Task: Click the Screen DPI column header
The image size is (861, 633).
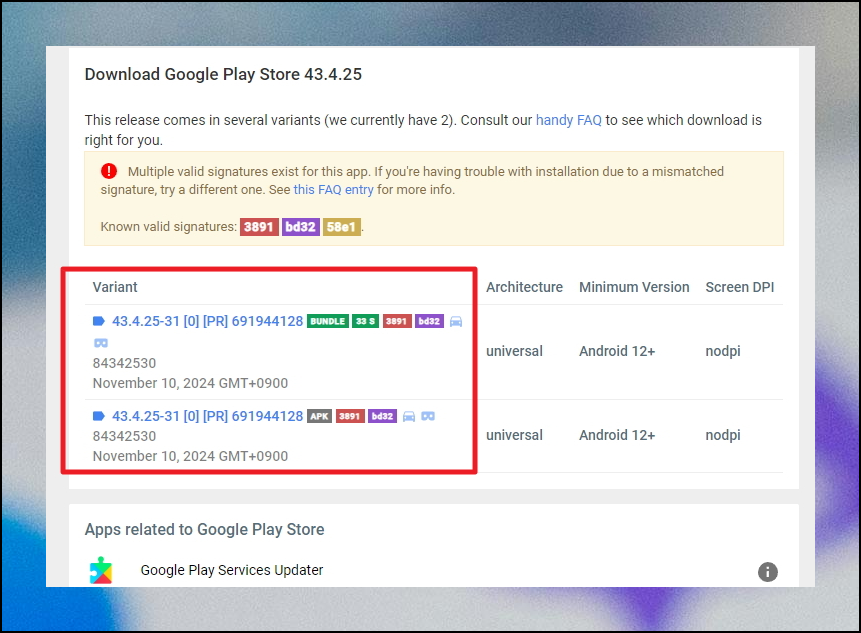Action: 740,287
